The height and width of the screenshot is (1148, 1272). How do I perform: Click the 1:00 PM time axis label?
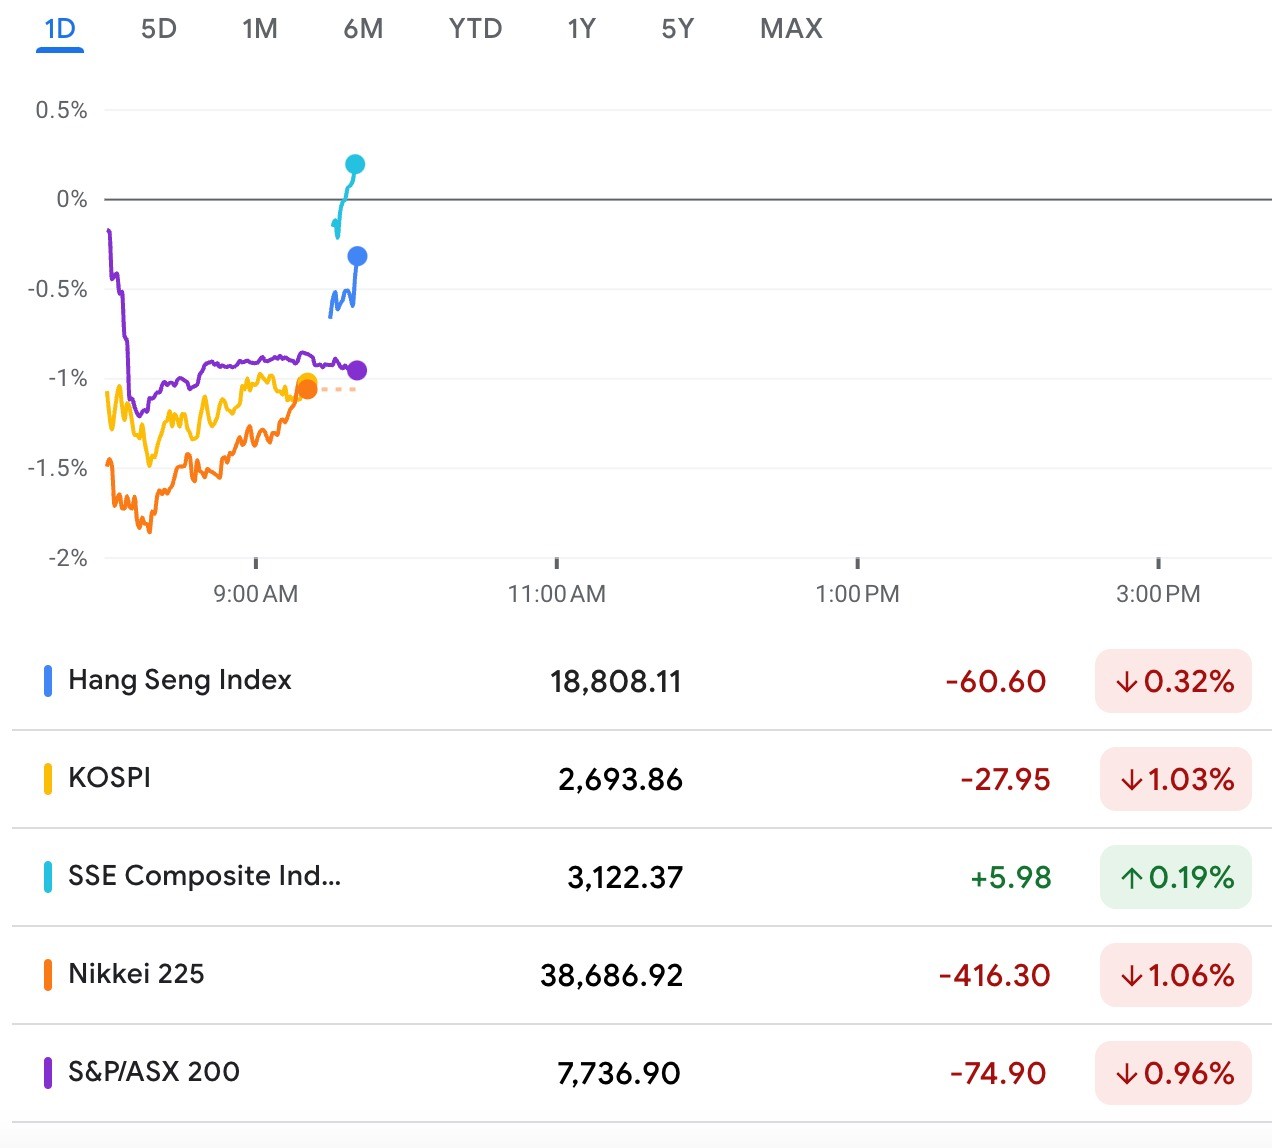click(x=858, y=594)
